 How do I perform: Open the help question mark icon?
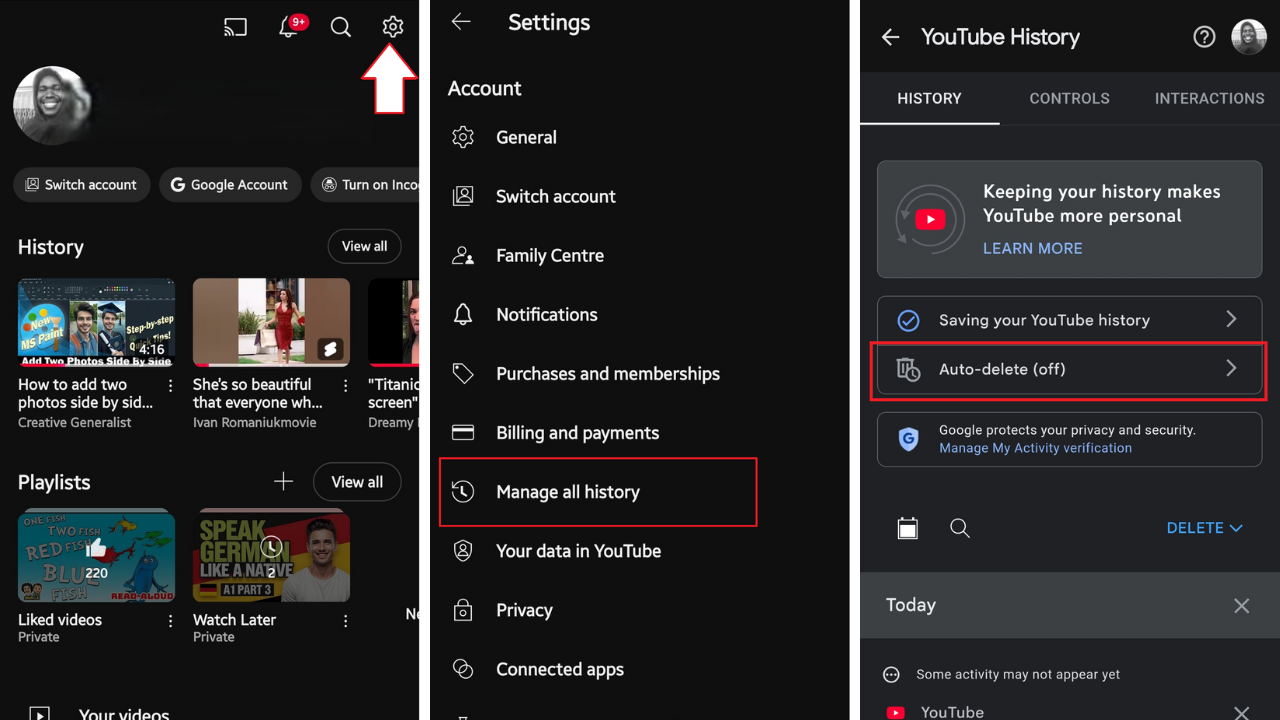(1204, 36)
